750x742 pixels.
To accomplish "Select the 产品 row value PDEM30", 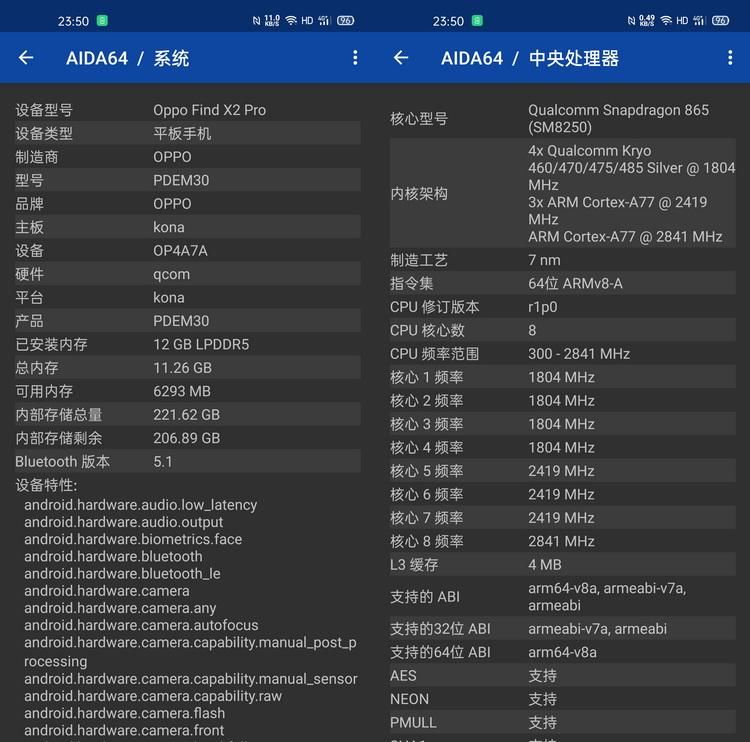I will coord(181,321).
